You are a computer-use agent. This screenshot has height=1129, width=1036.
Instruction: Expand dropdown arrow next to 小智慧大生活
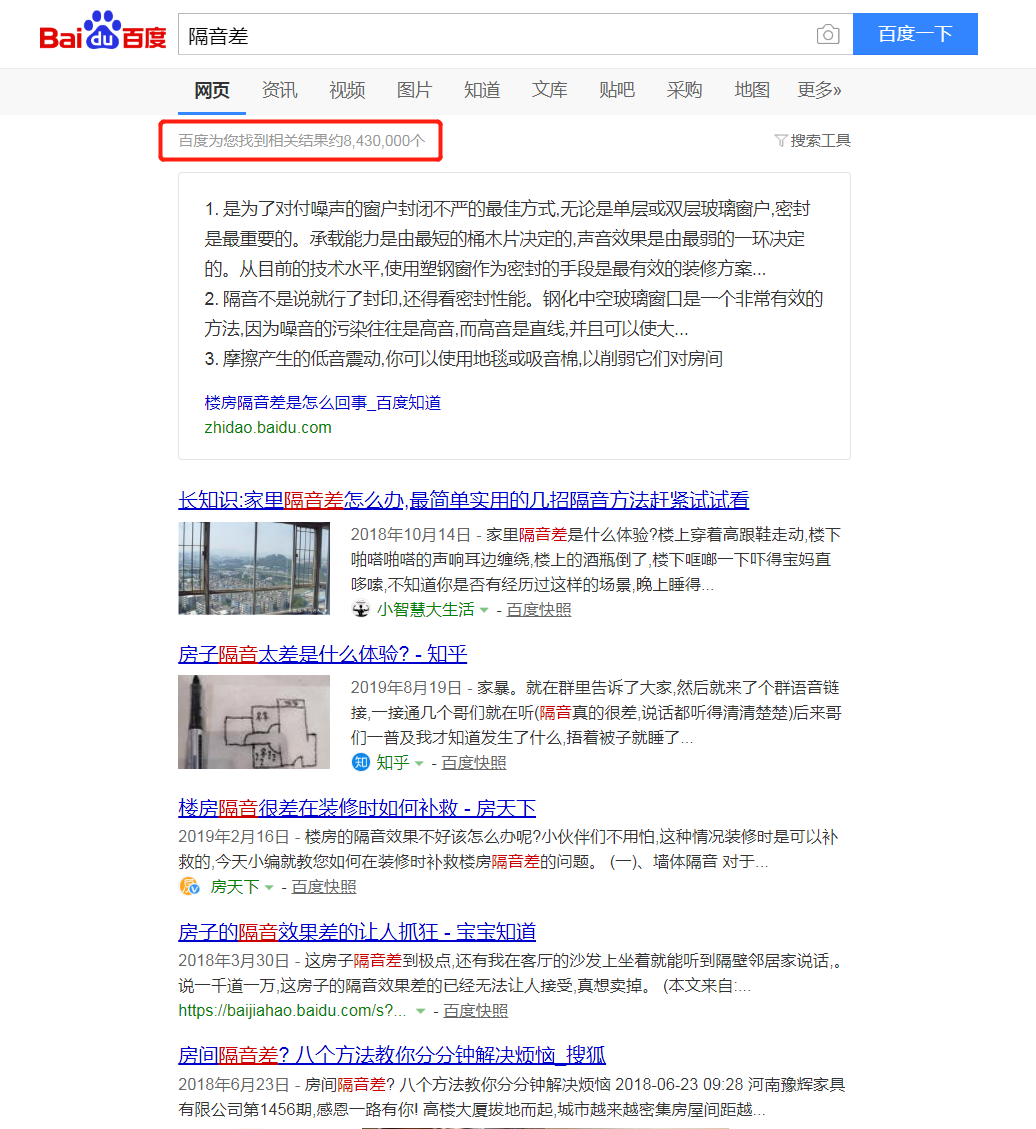(484, 610)
